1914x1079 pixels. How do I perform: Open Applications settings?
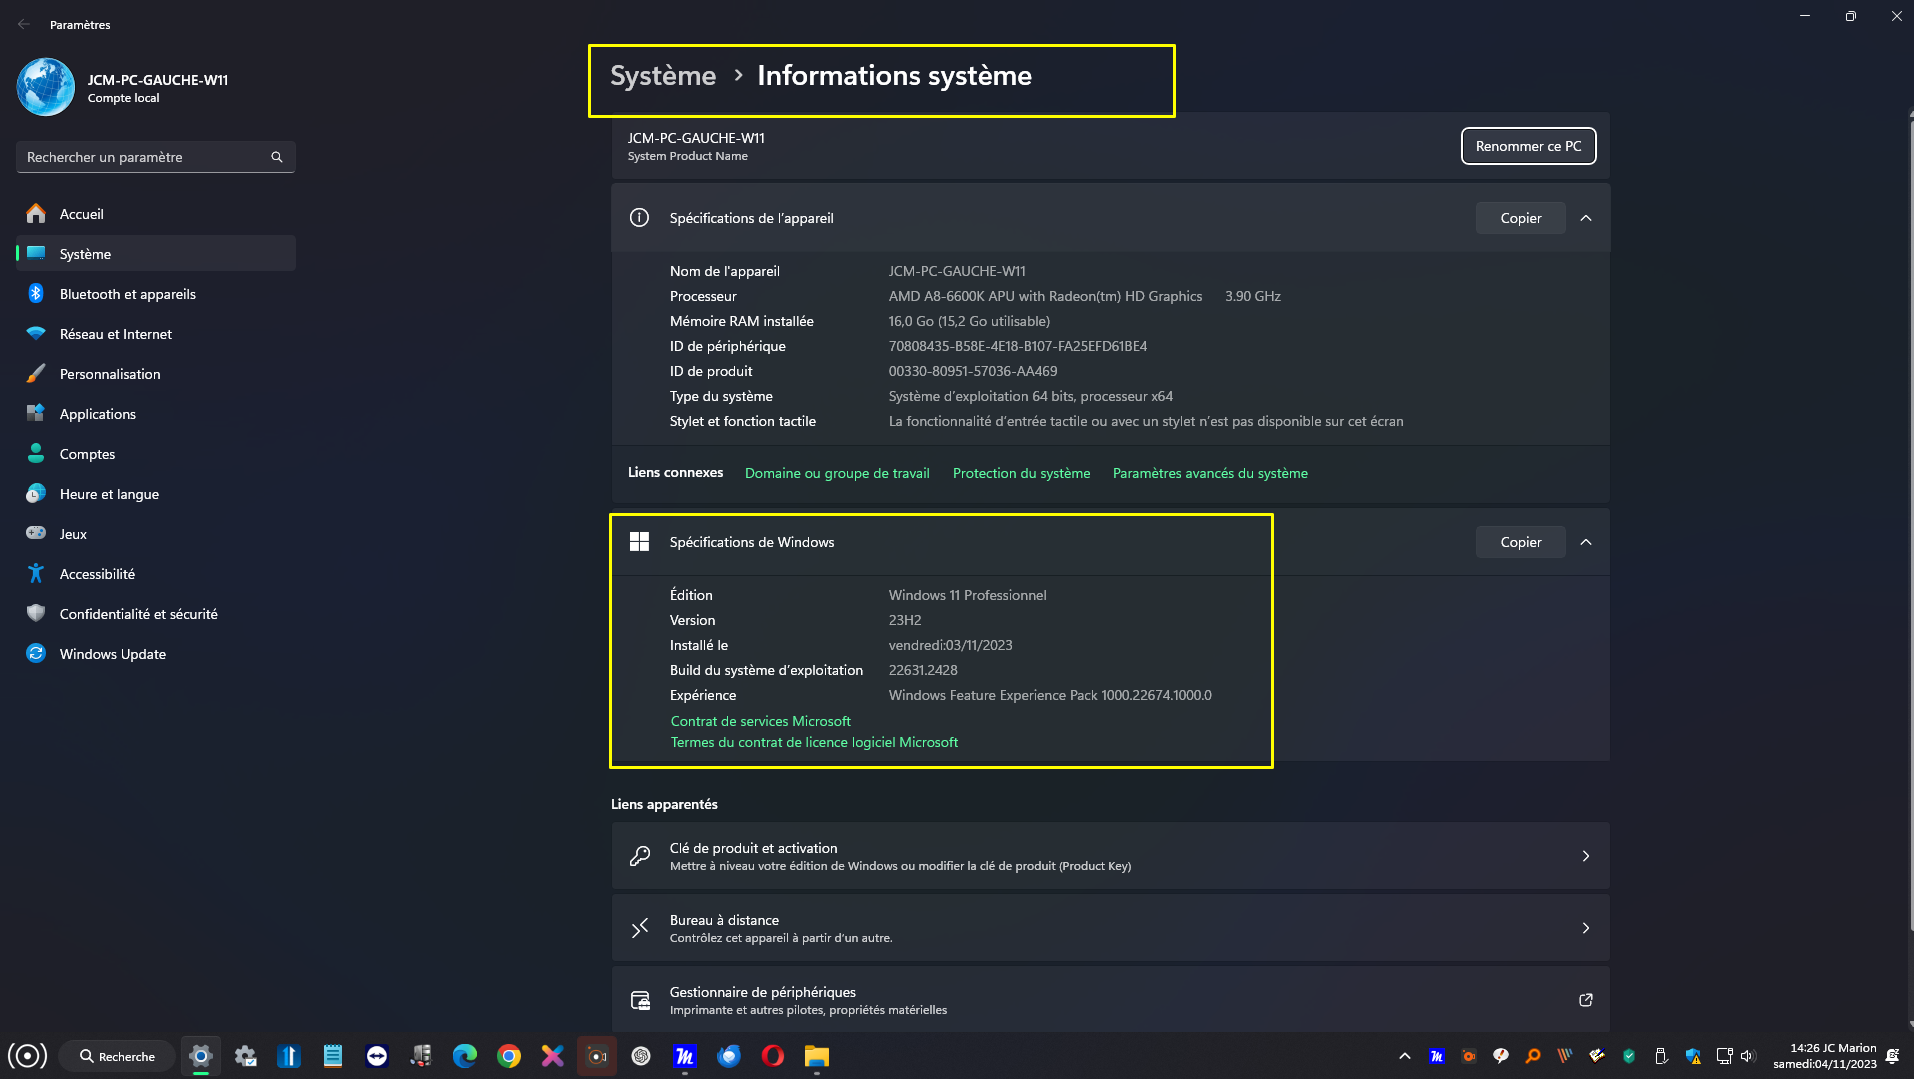pyautogui.click(x=156, y=414)
